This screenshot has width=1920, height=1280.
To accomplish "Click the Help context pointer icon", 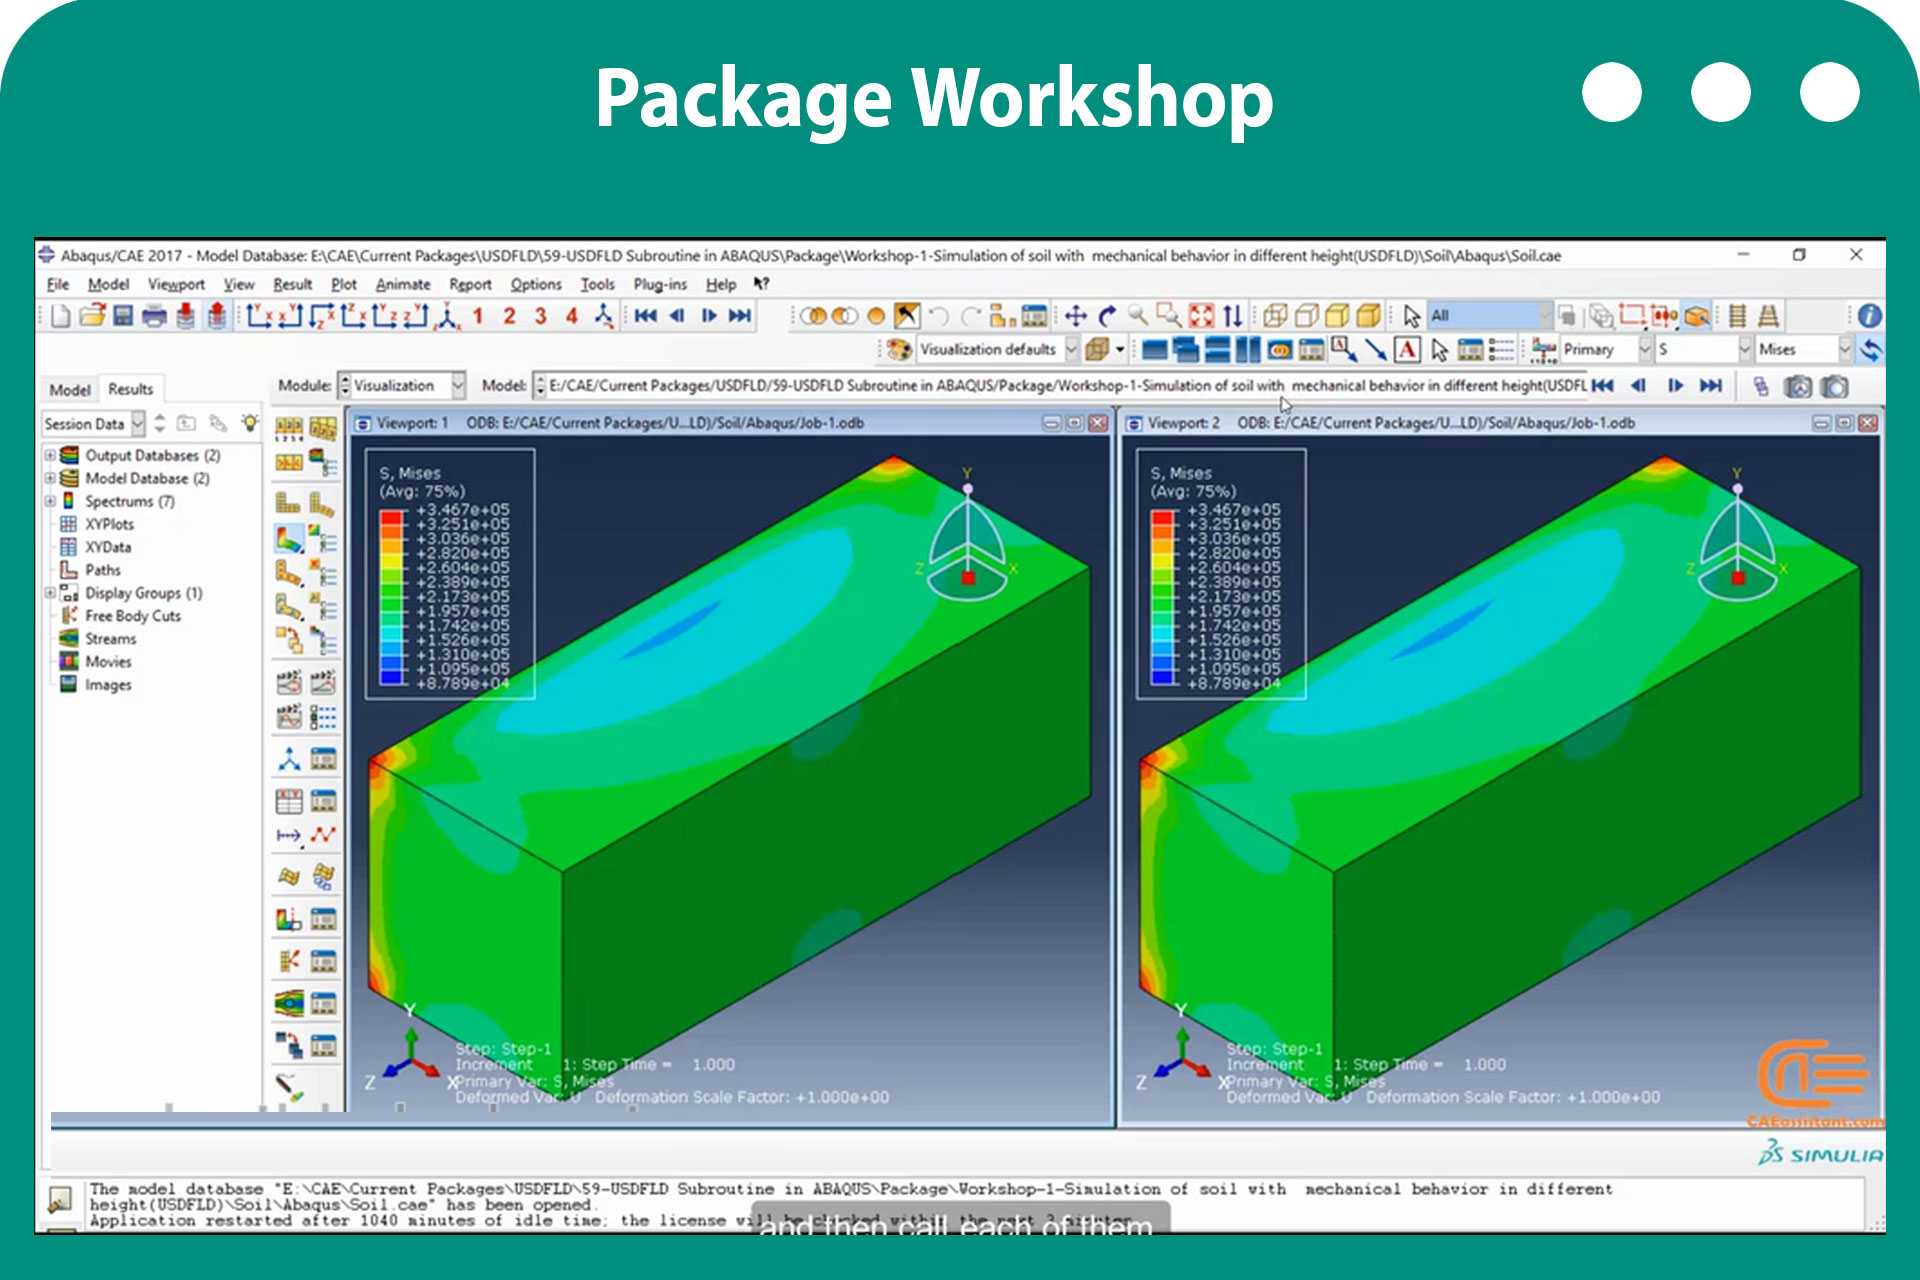I will 762,284.
